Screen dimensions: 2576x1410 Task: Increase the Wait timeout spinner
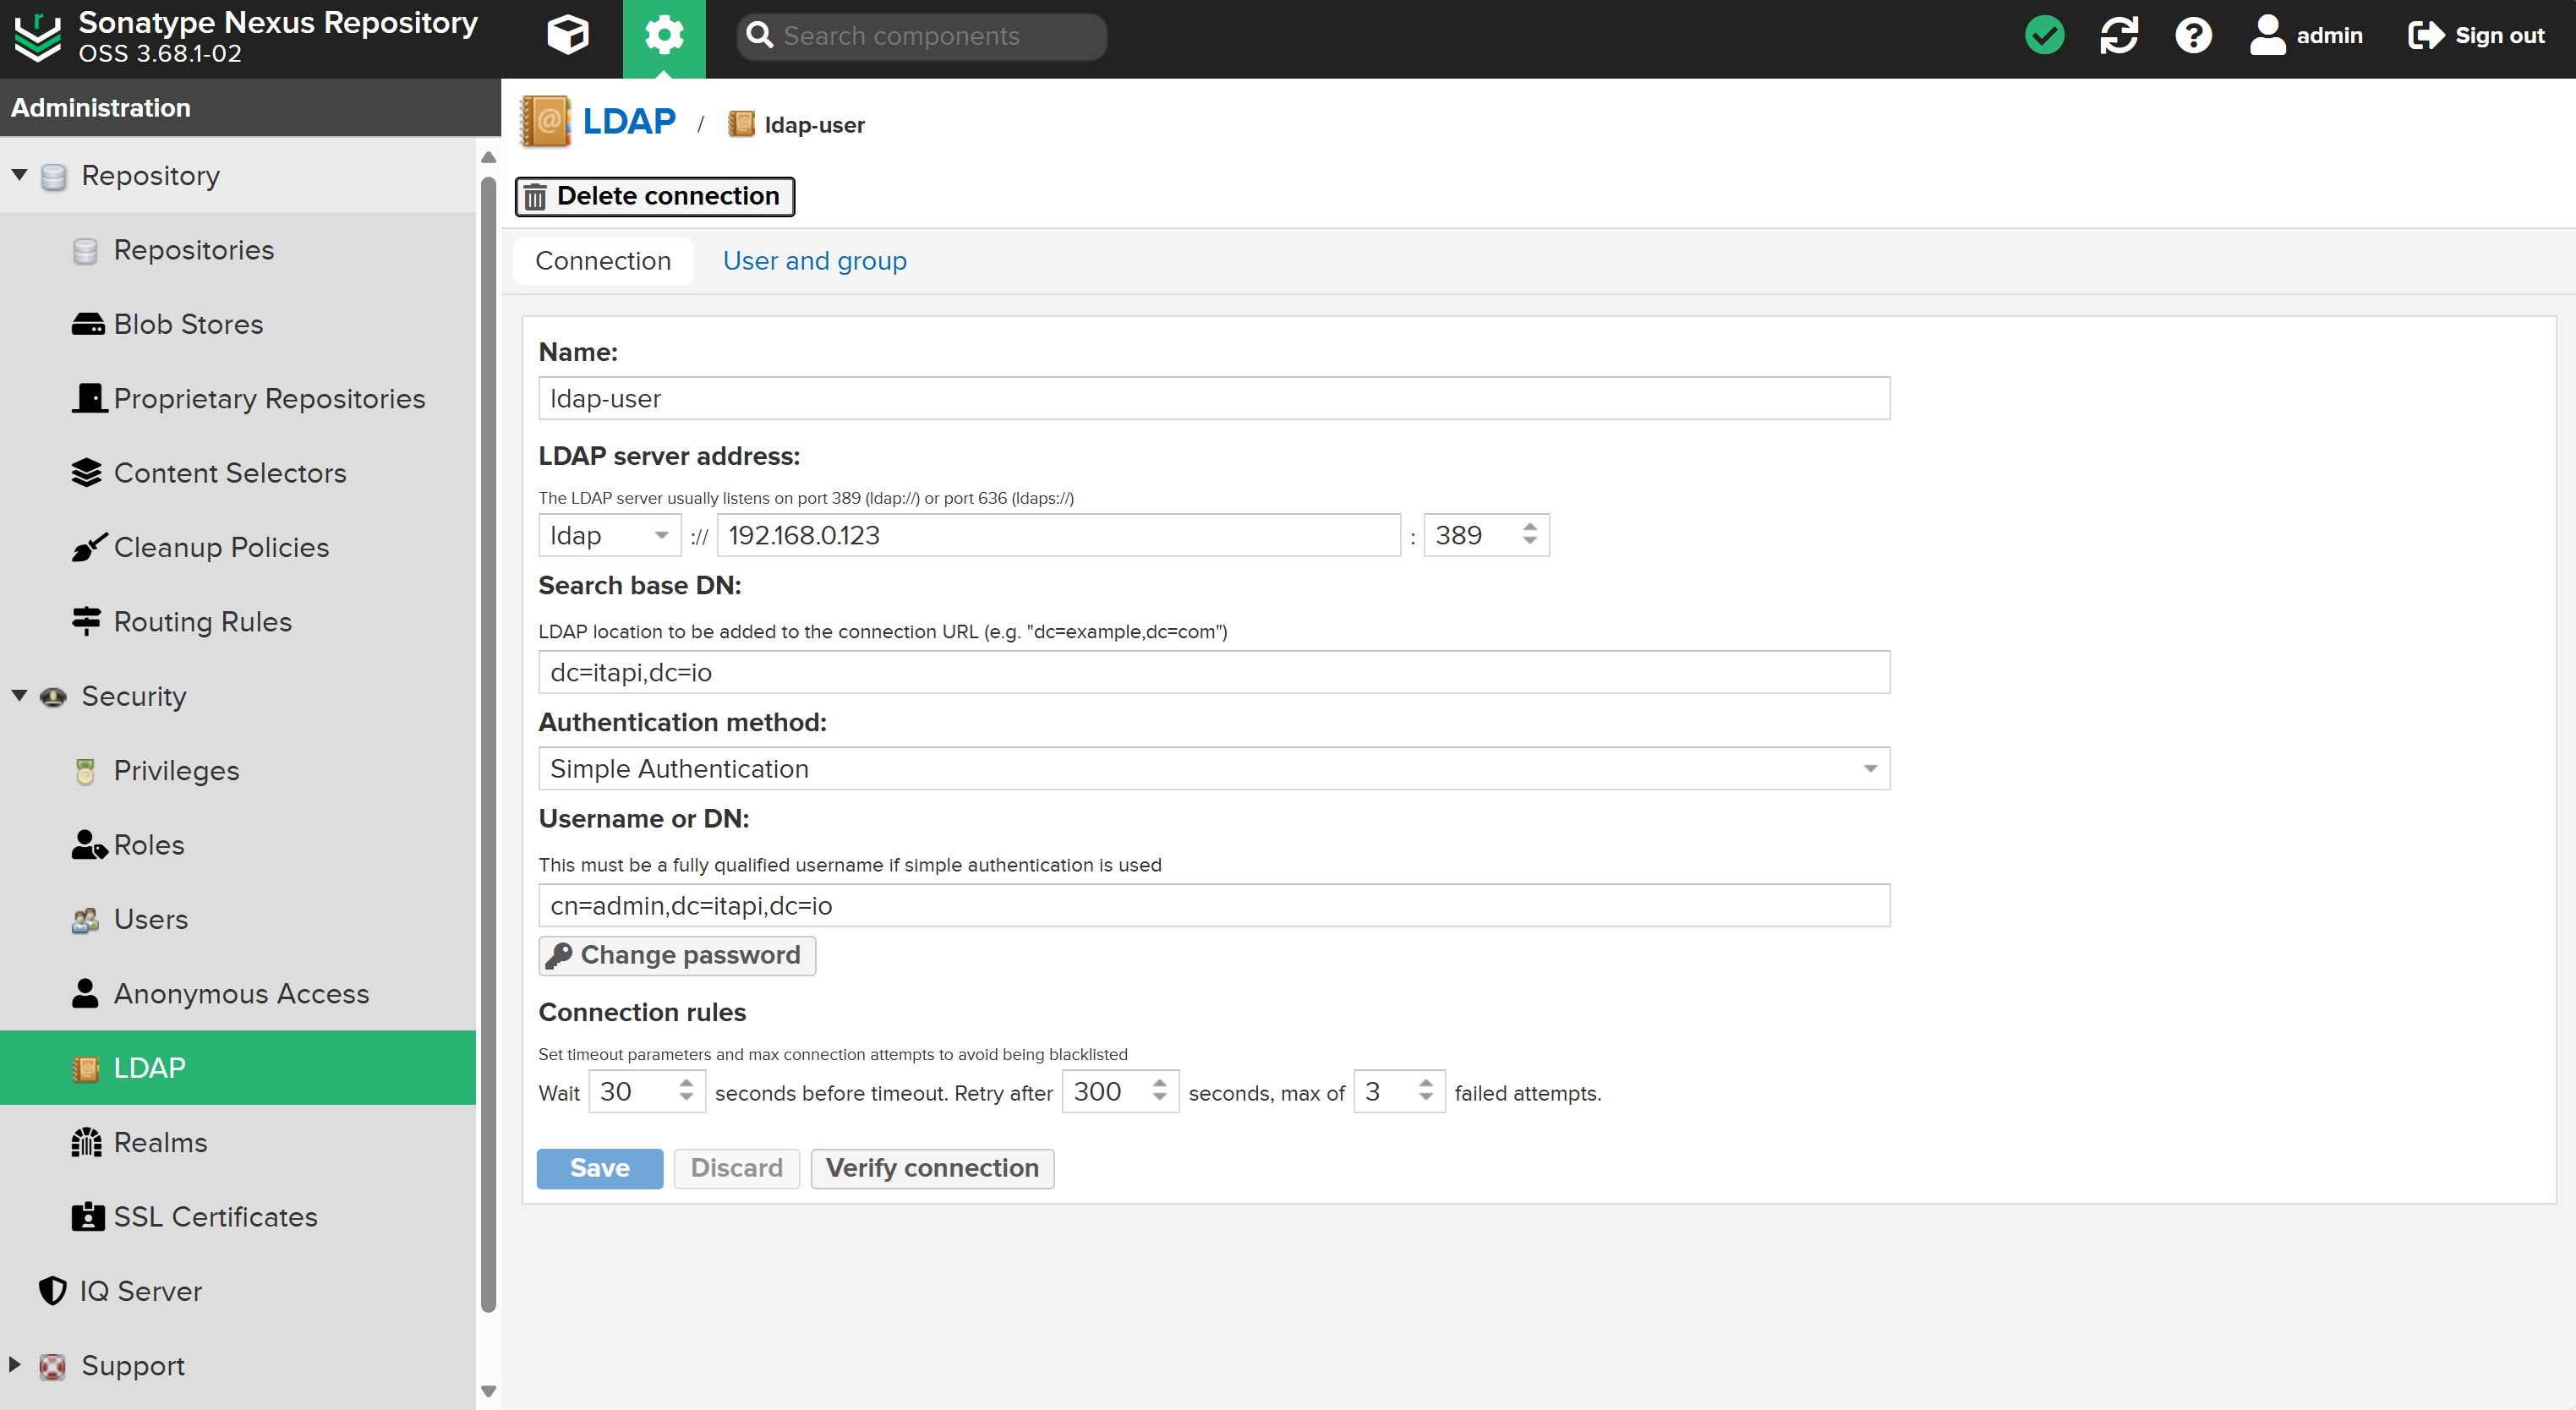click(x=686, y=1083)
